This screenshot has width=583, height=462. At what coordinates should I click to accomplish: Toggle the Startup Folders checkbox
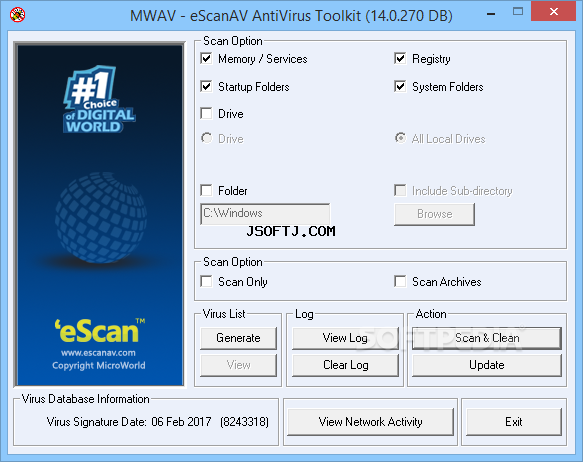coord(206,86)
